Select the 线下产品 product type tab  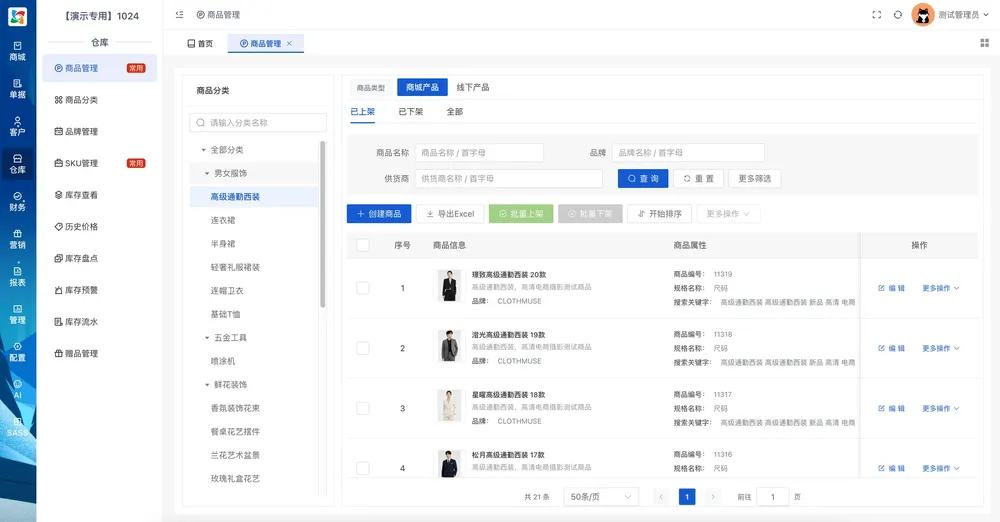[473, 87]
